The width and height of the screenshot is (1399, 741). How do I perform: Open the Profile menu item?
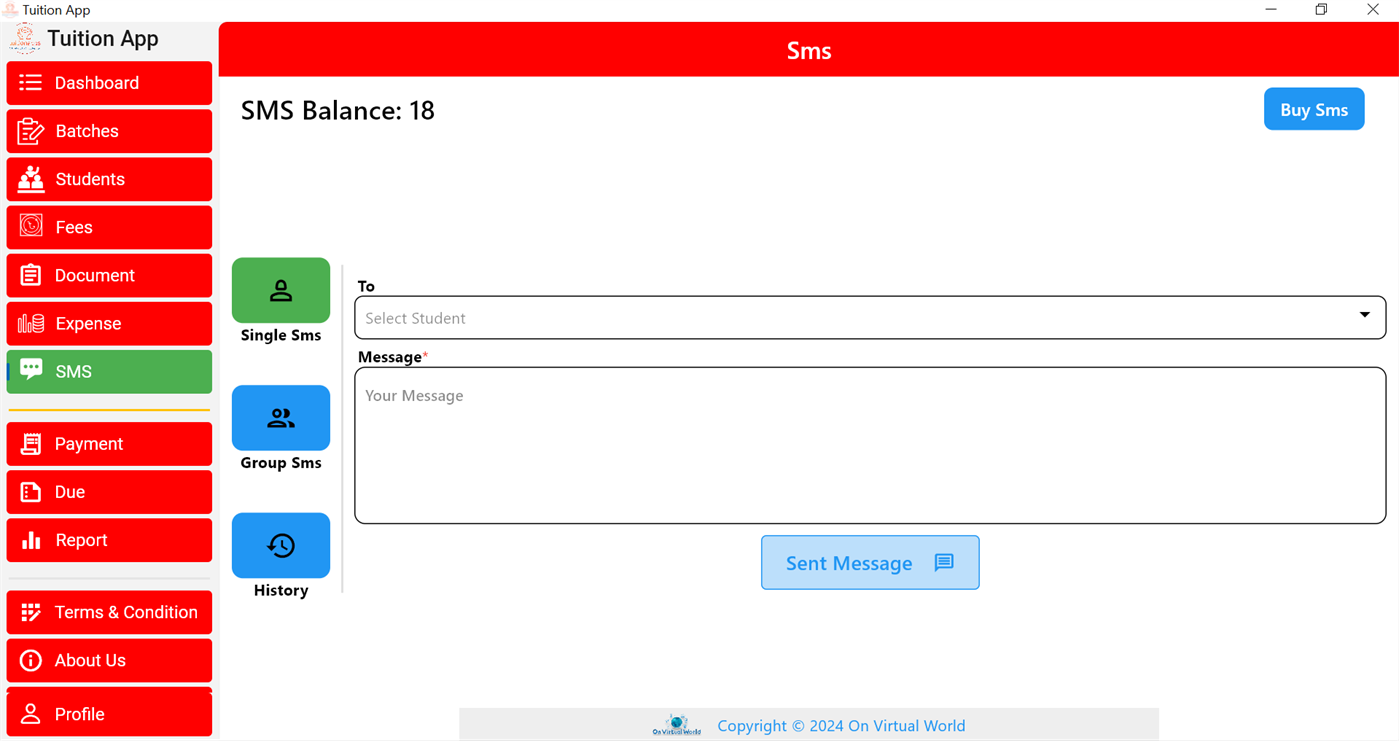click(x=109, y=712)
